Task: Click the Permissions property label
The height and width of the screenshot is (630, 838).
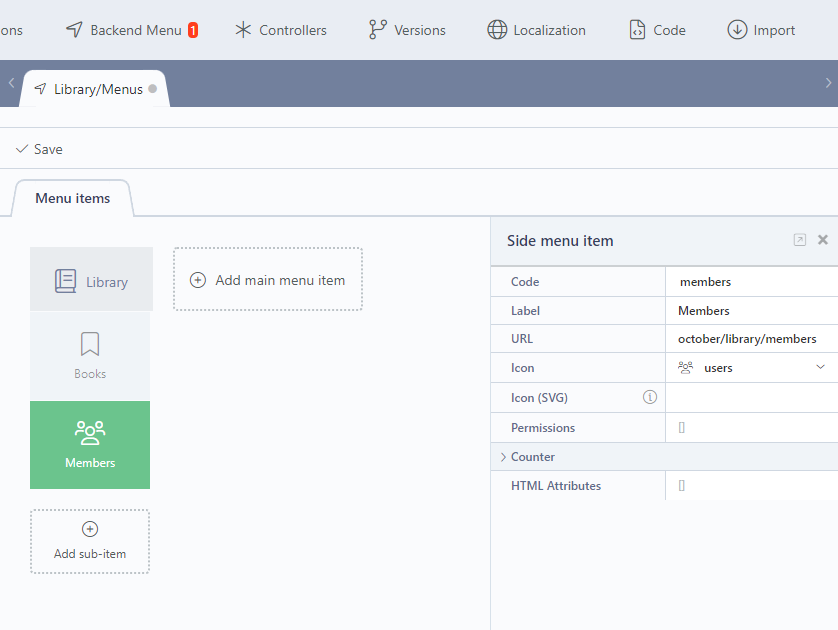Action: 543,427
